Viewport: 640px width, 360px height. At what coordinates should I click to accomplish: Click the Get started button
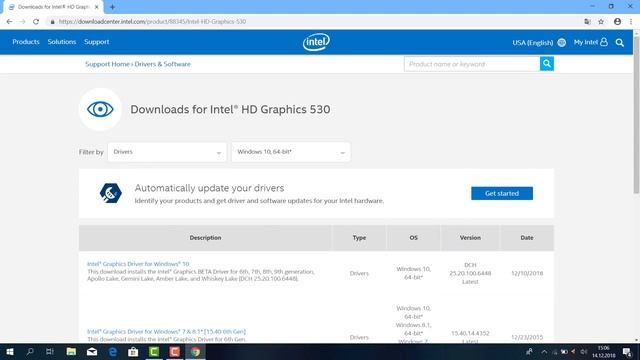coord(502,193)
